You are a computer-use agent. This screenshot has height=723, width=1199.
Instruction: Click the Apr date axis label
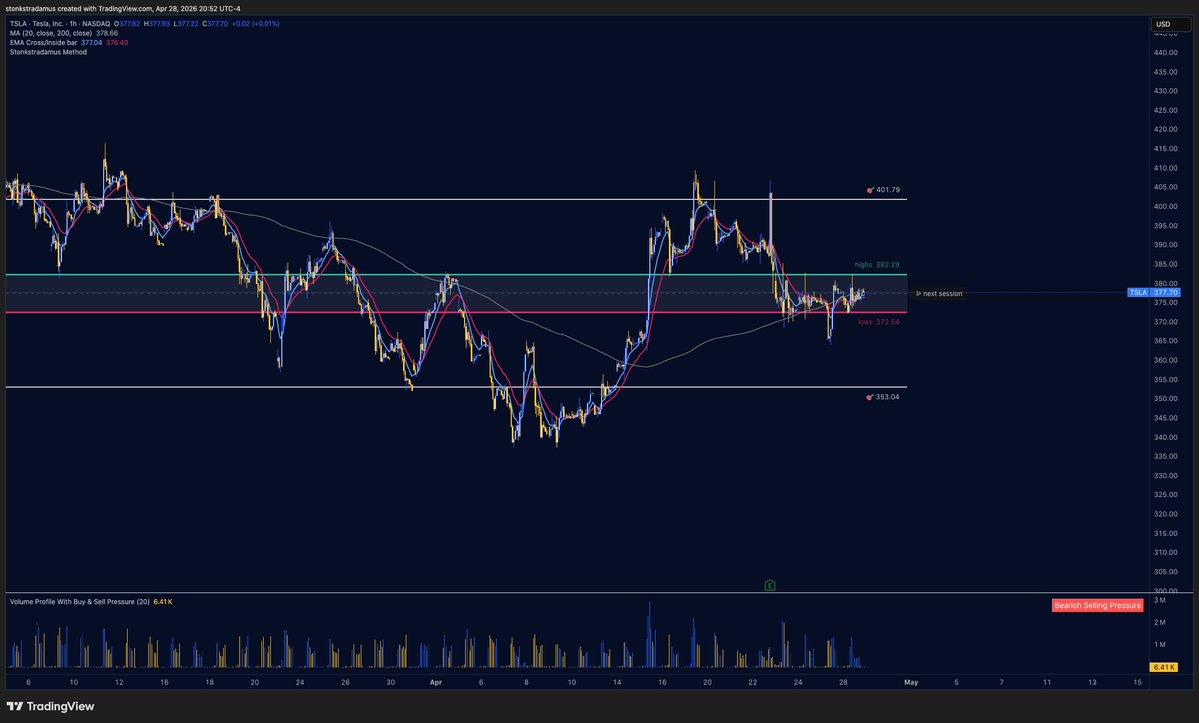click(x=436, y=682)
